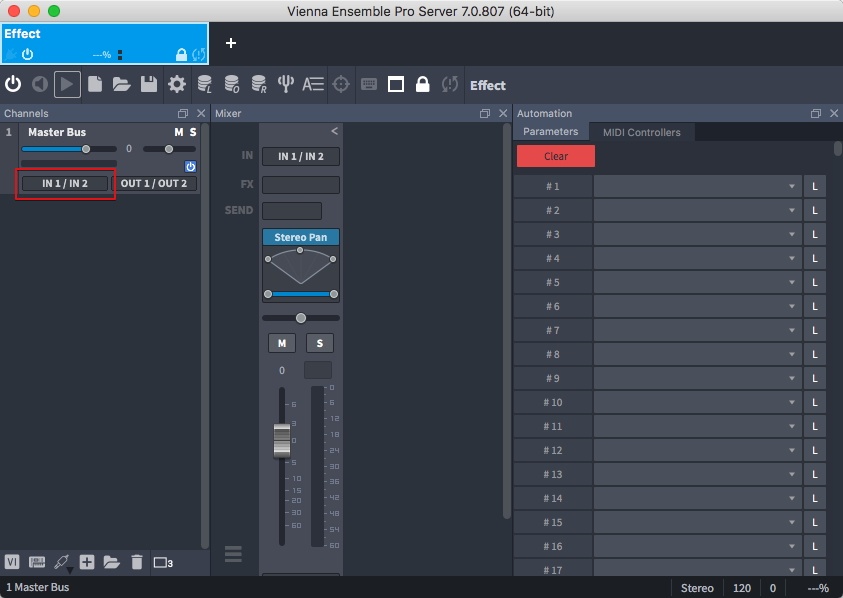Click the empty SEND slot in mixer
The width and height of the screenshot is (843, 598).
pos(292,211)
